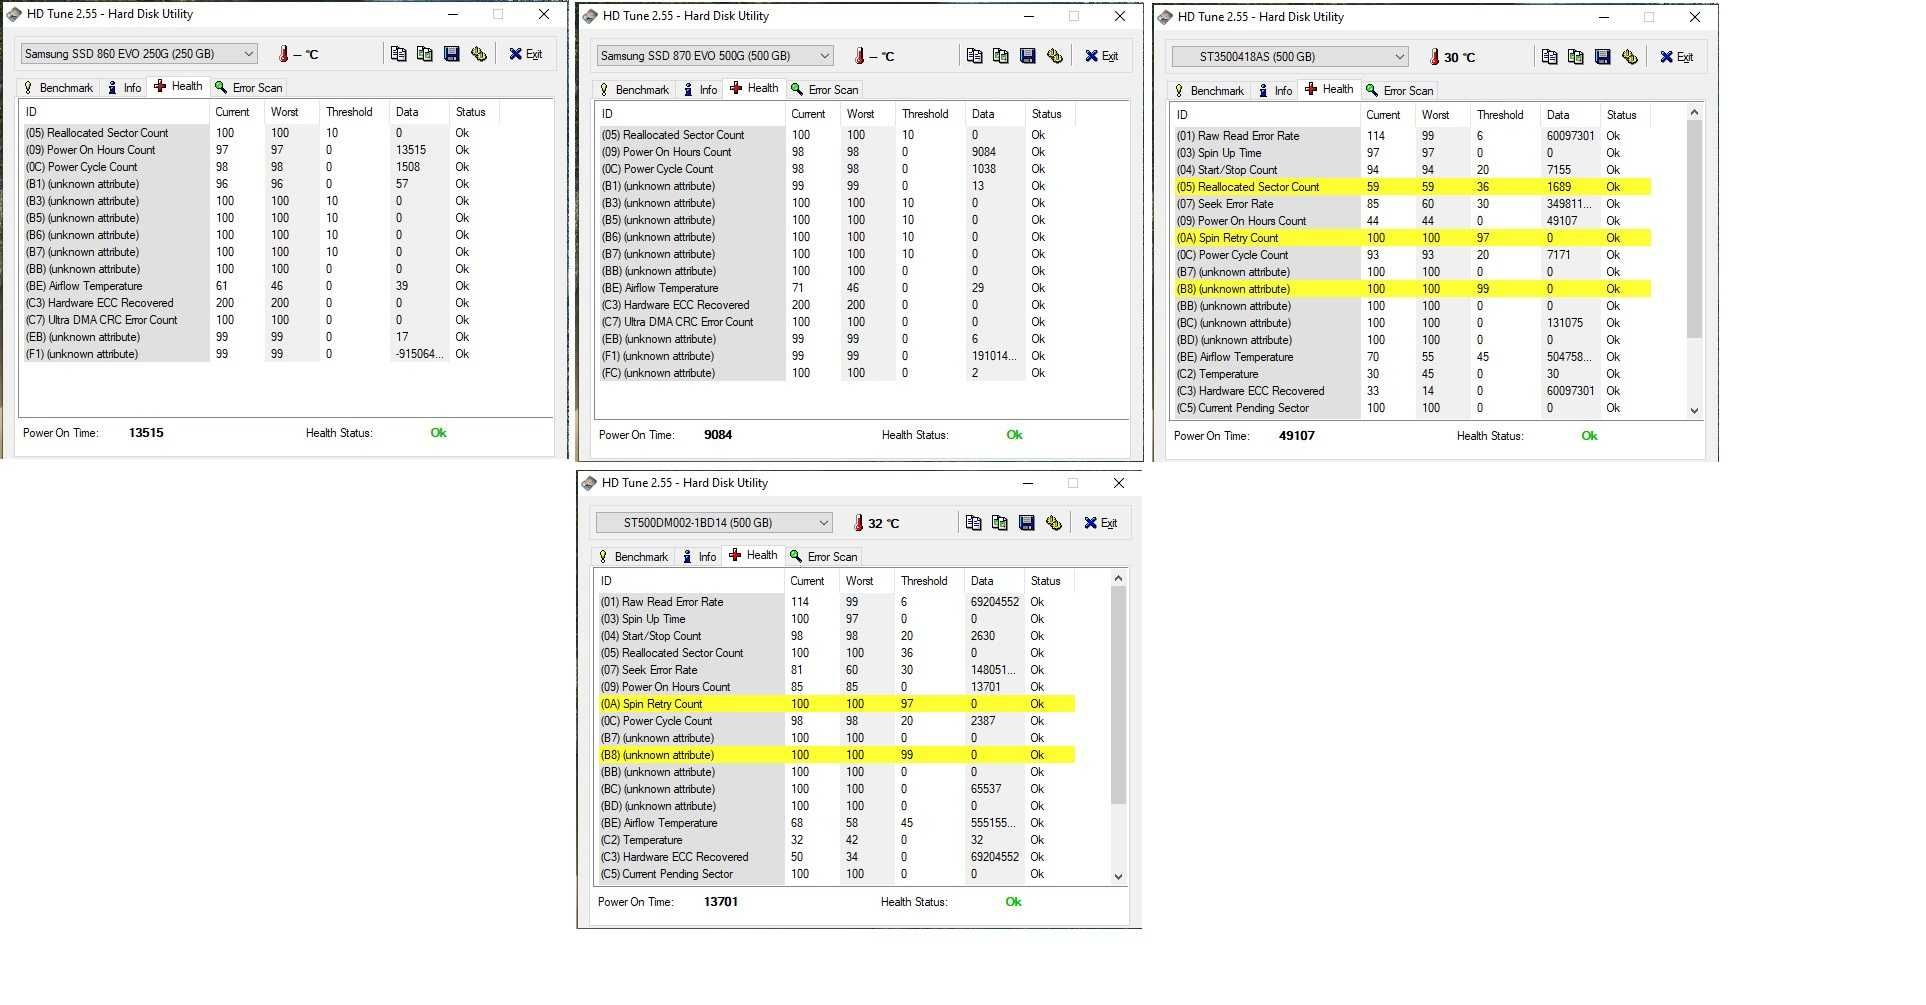1926x1005 pixels.
Task: Select Hardware ECC Recovered row in ST3500418AS
Action: pyautogui.click(x=1412, y=391)
